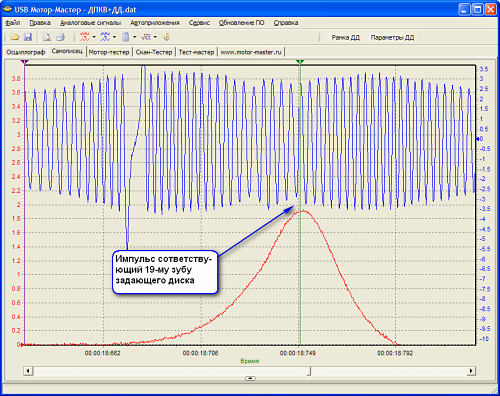
Task: Open the Аналоговые сигналы menu
Action: click(x=90, y=23)
